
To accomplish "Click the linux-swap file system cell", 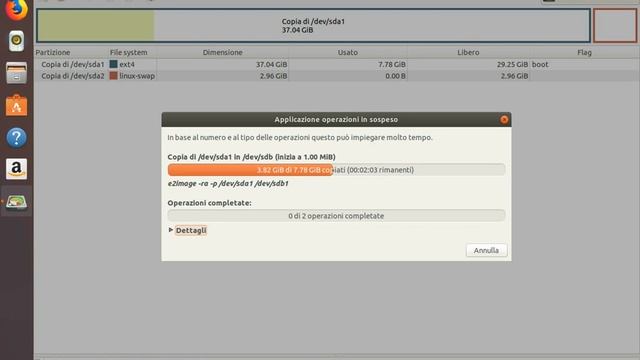I will [x=132, y=76].
